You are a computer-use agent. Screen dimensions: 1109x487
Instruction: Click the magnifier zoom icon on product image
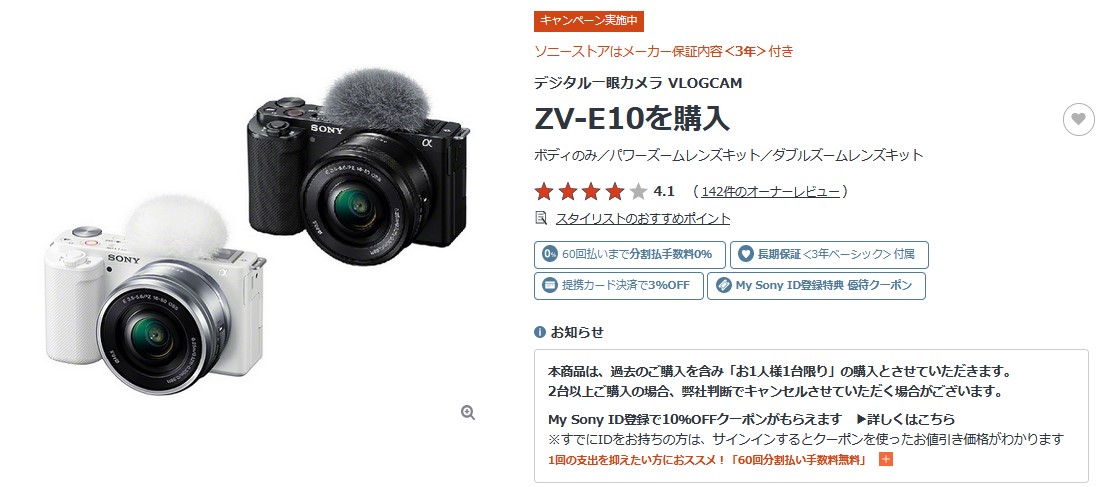click(468, 413)
